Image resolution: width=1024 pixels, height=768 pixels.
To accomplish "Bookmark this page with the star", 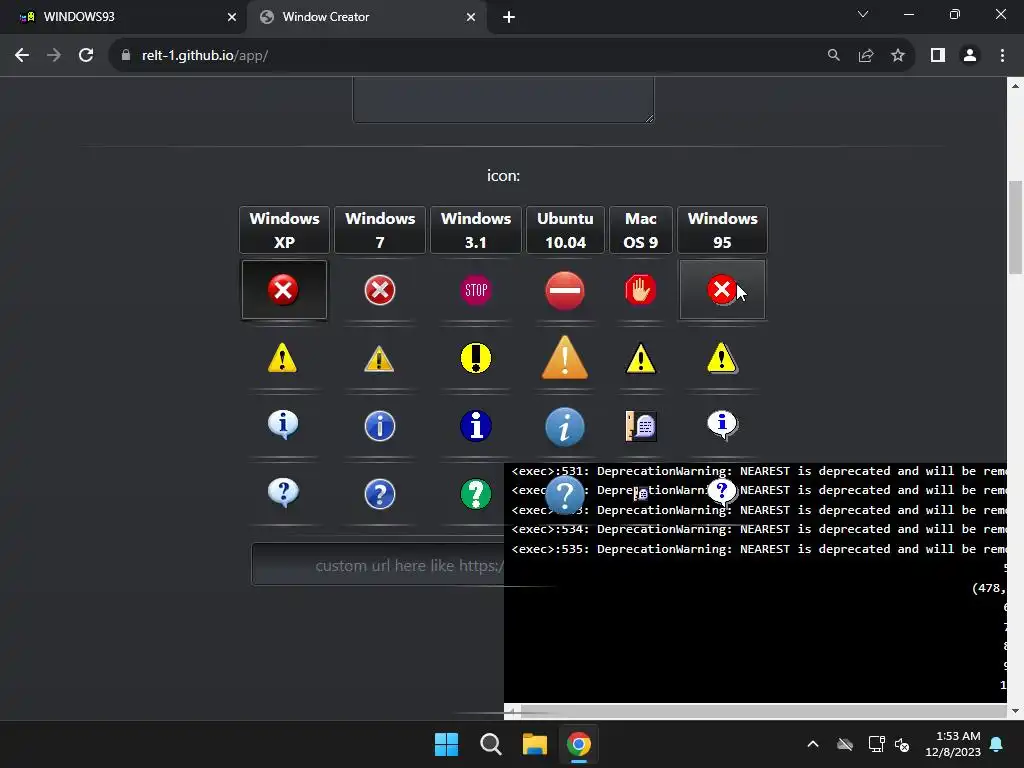I will pos(898,56).
